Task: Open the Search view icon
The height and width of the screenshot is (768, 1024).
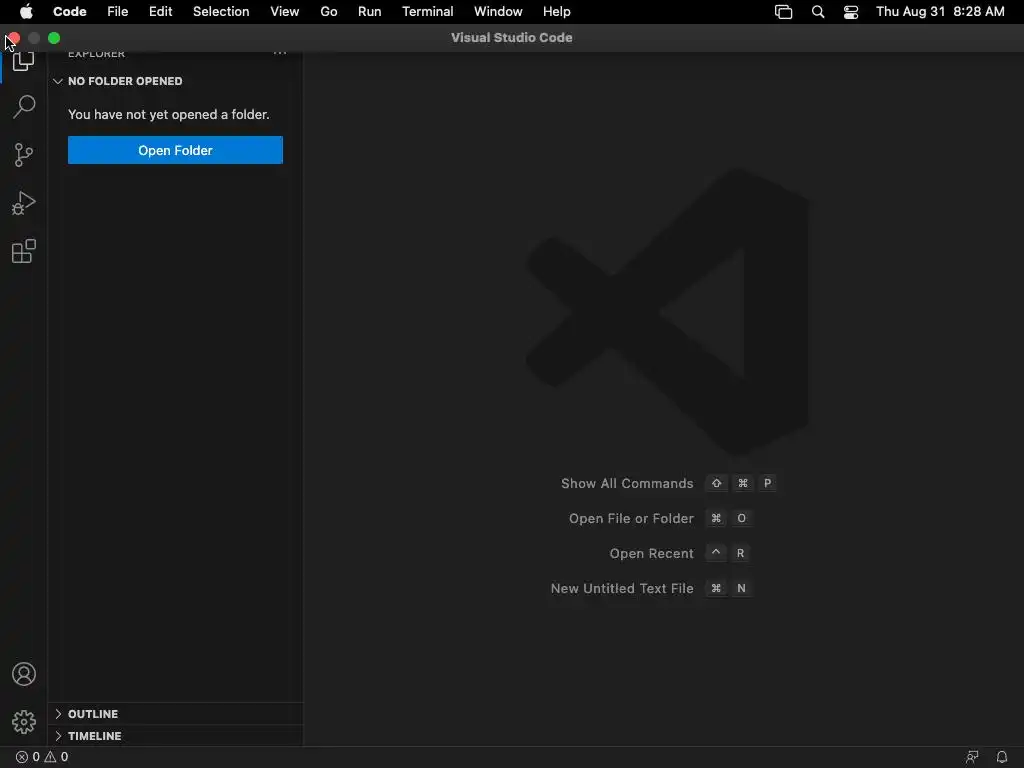Action: (24, 106)
